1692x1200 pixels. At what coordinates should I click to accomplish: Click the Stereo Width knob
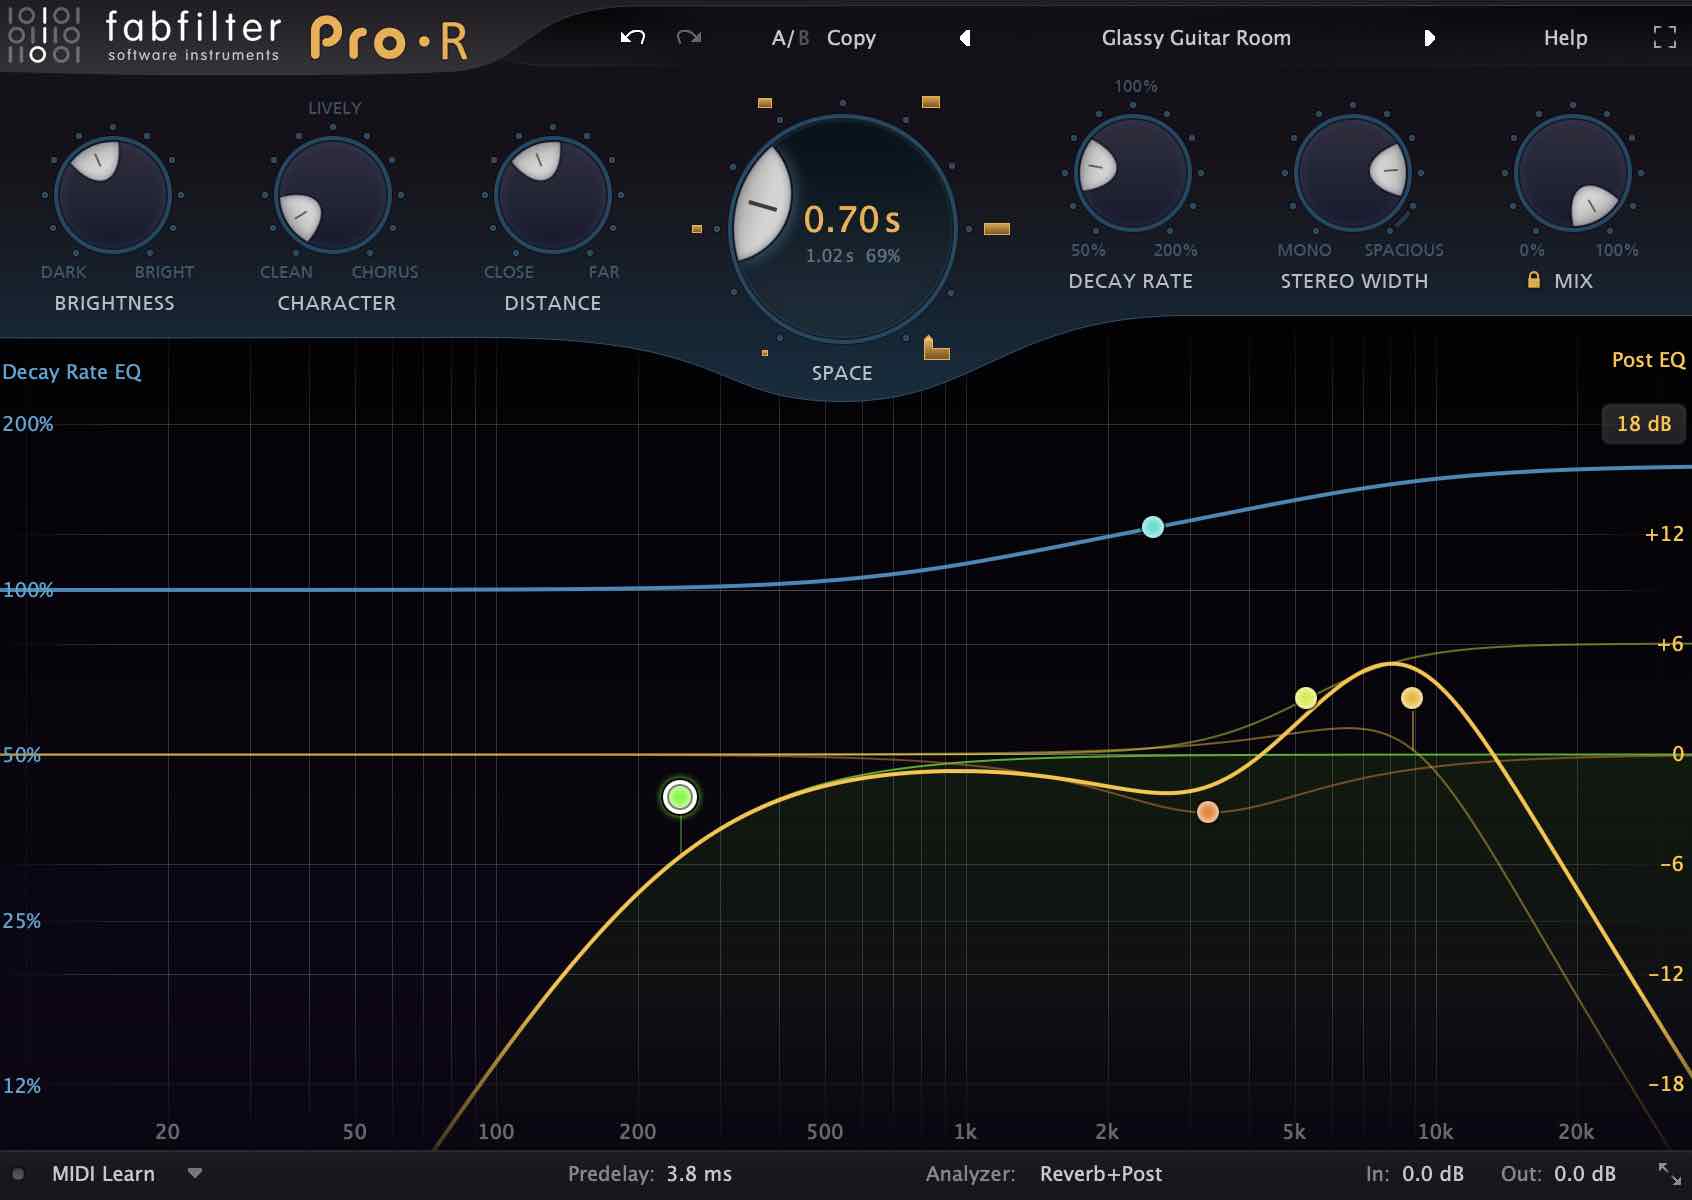1352,172
